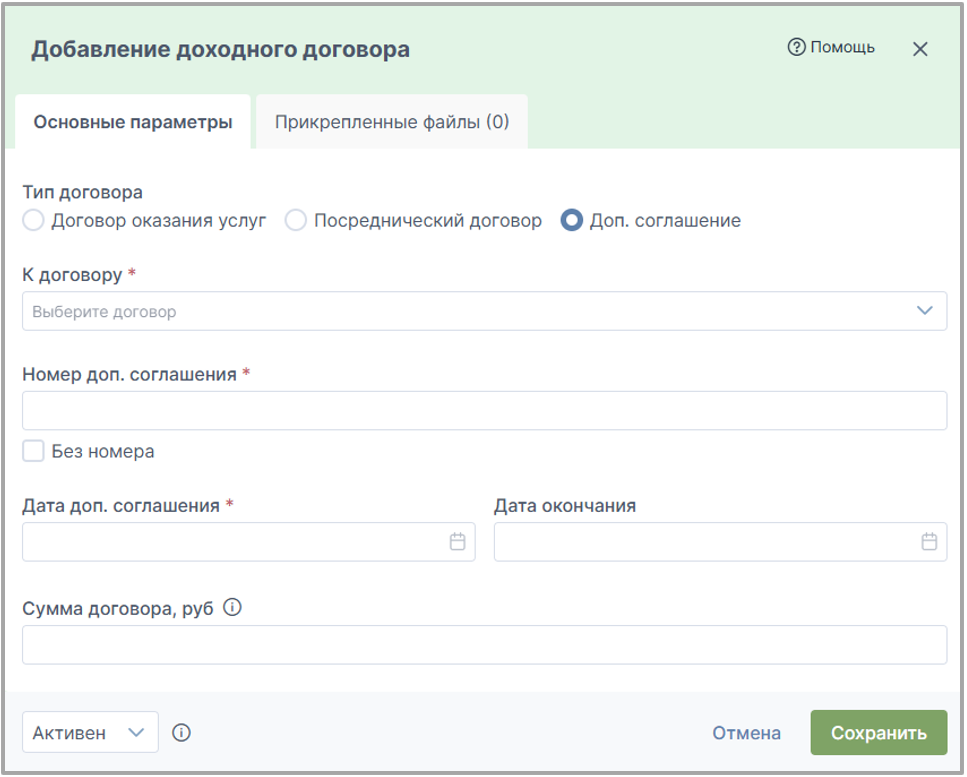
Task: Select Посреднический договор radio button
Action: 295,220
